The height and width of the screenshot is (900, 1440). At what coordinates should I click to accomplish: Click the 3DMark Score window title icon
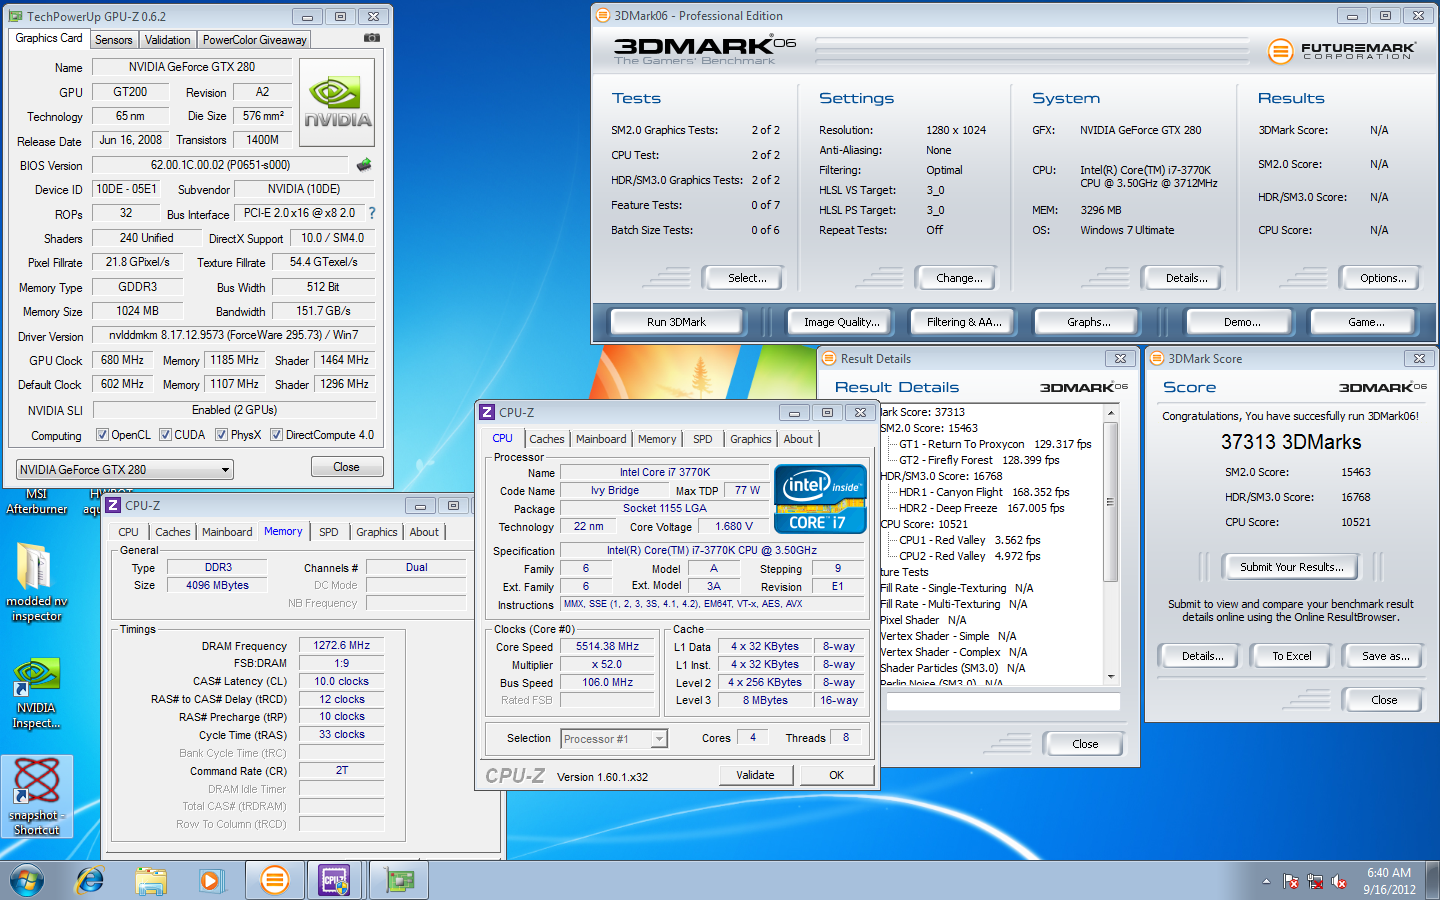click(1157, 358)
